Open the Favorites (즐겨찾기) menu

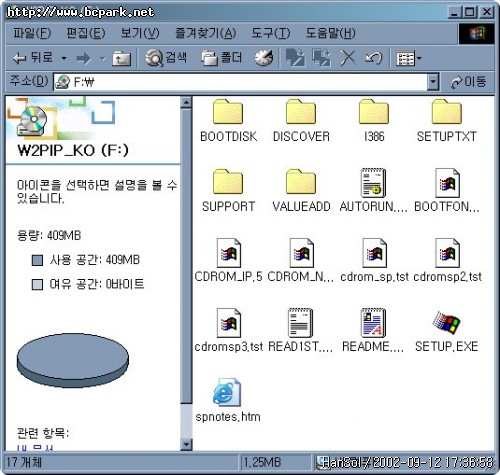click(x=206, y=33)
